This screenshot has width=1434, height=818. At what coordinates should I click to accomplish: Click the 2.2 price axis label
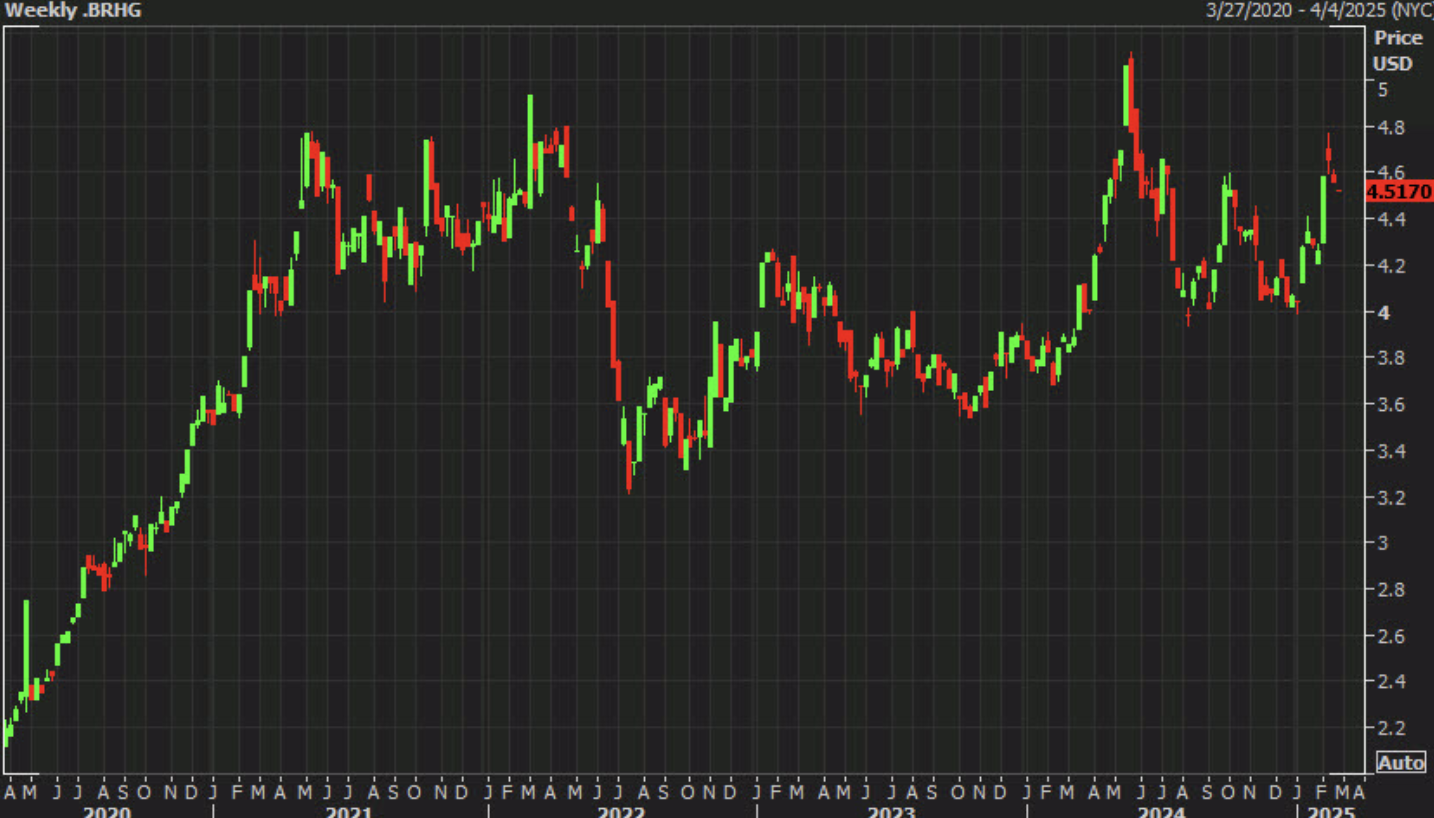click(x=1389, y=728)
